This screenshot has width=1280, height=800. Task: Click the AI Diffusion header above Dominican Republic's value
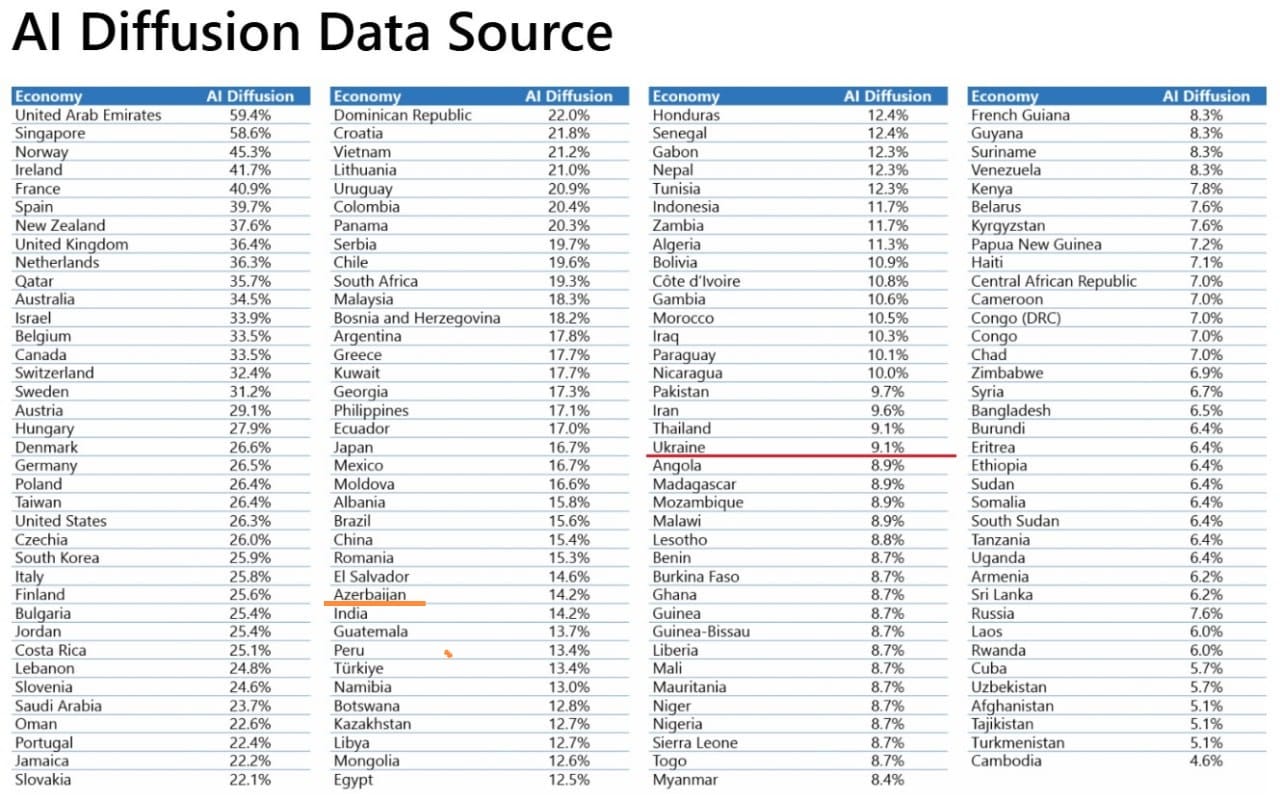[x=568, y=97]
